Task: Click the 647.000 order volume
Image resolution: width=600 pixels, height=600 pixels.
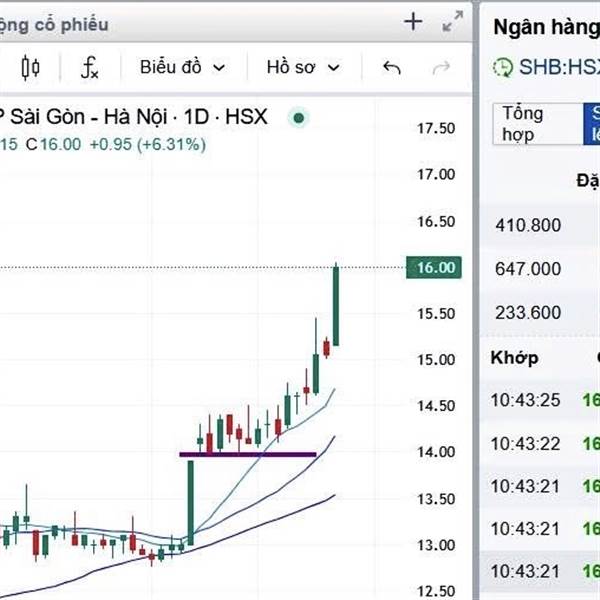Action: (x=528, y=269)
